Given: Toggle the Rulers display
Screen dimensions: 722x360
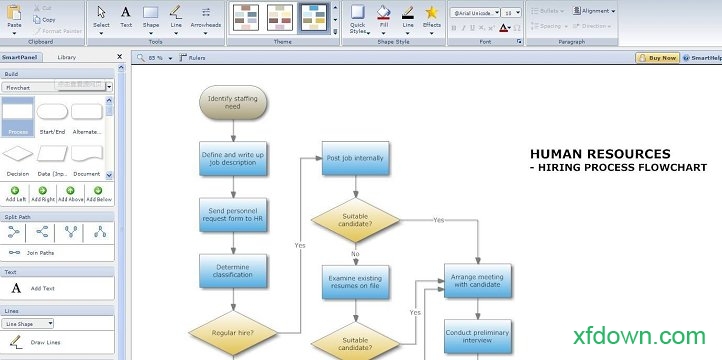Looking at the screenshot, I should click(192, 58).
